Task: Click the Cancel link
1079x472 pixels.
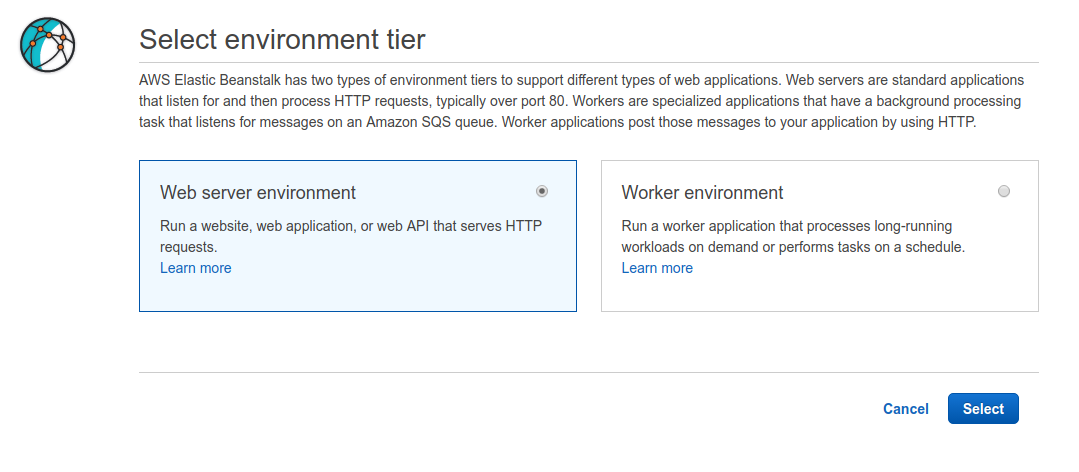Action: [x=906, y=409]
